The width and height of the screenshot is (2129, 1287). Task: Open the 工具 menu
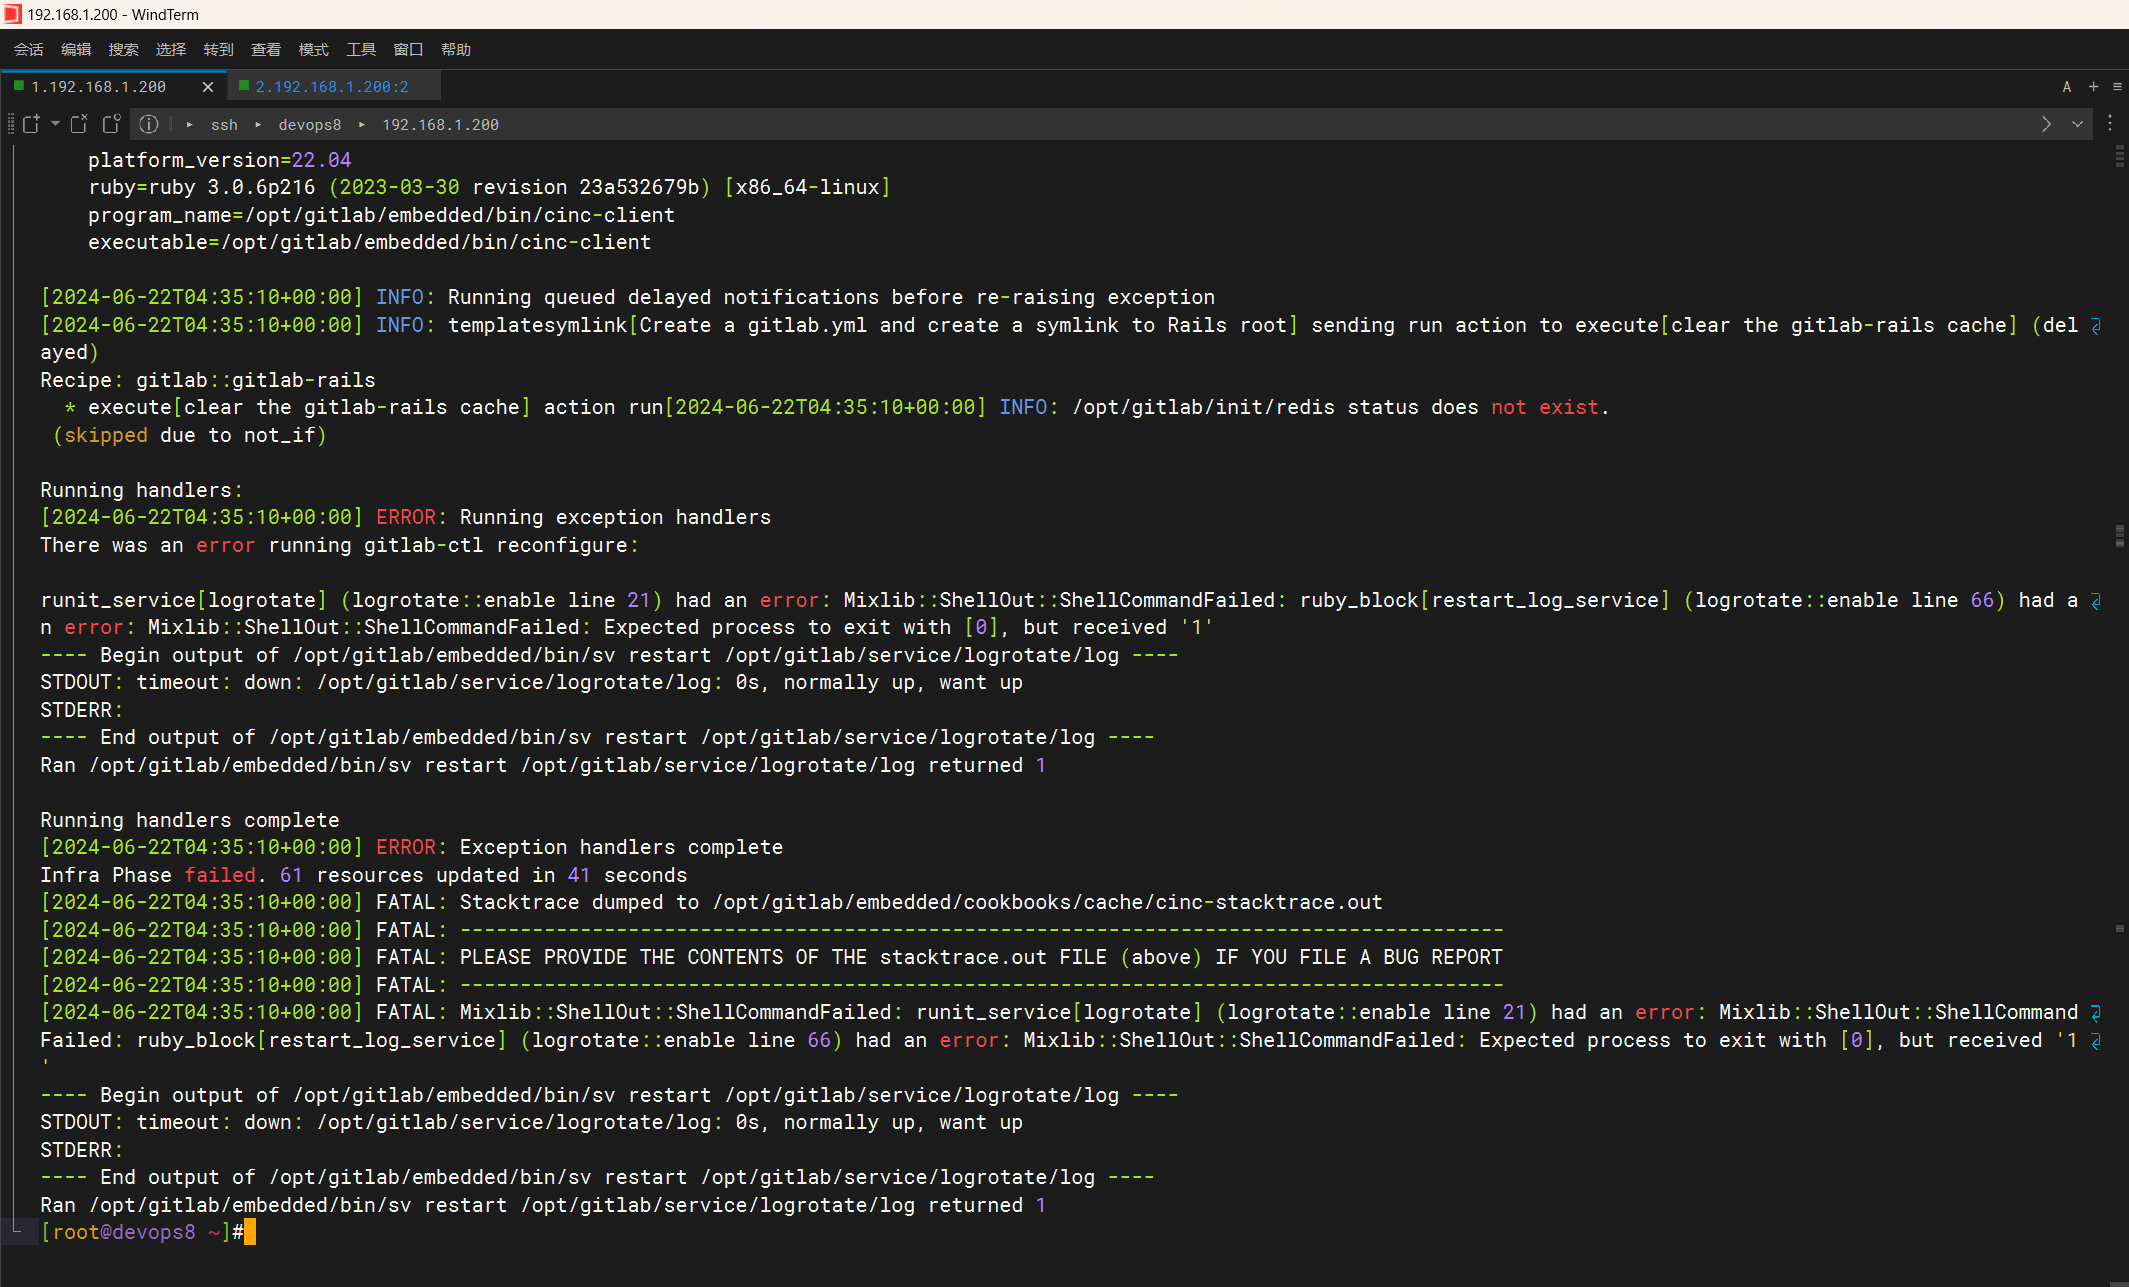(x=361, y=49)
